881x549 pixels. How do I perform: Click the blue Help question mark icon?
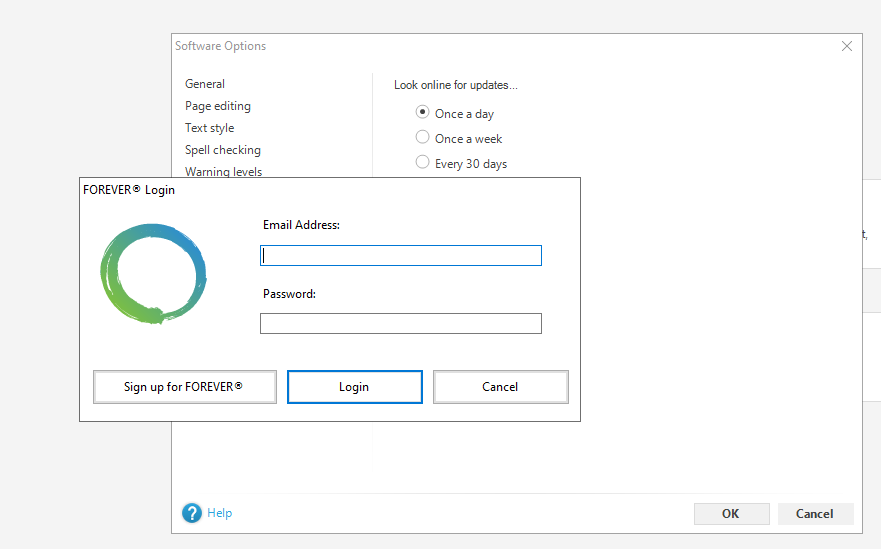pyautogui.click(x=192, y=513)
